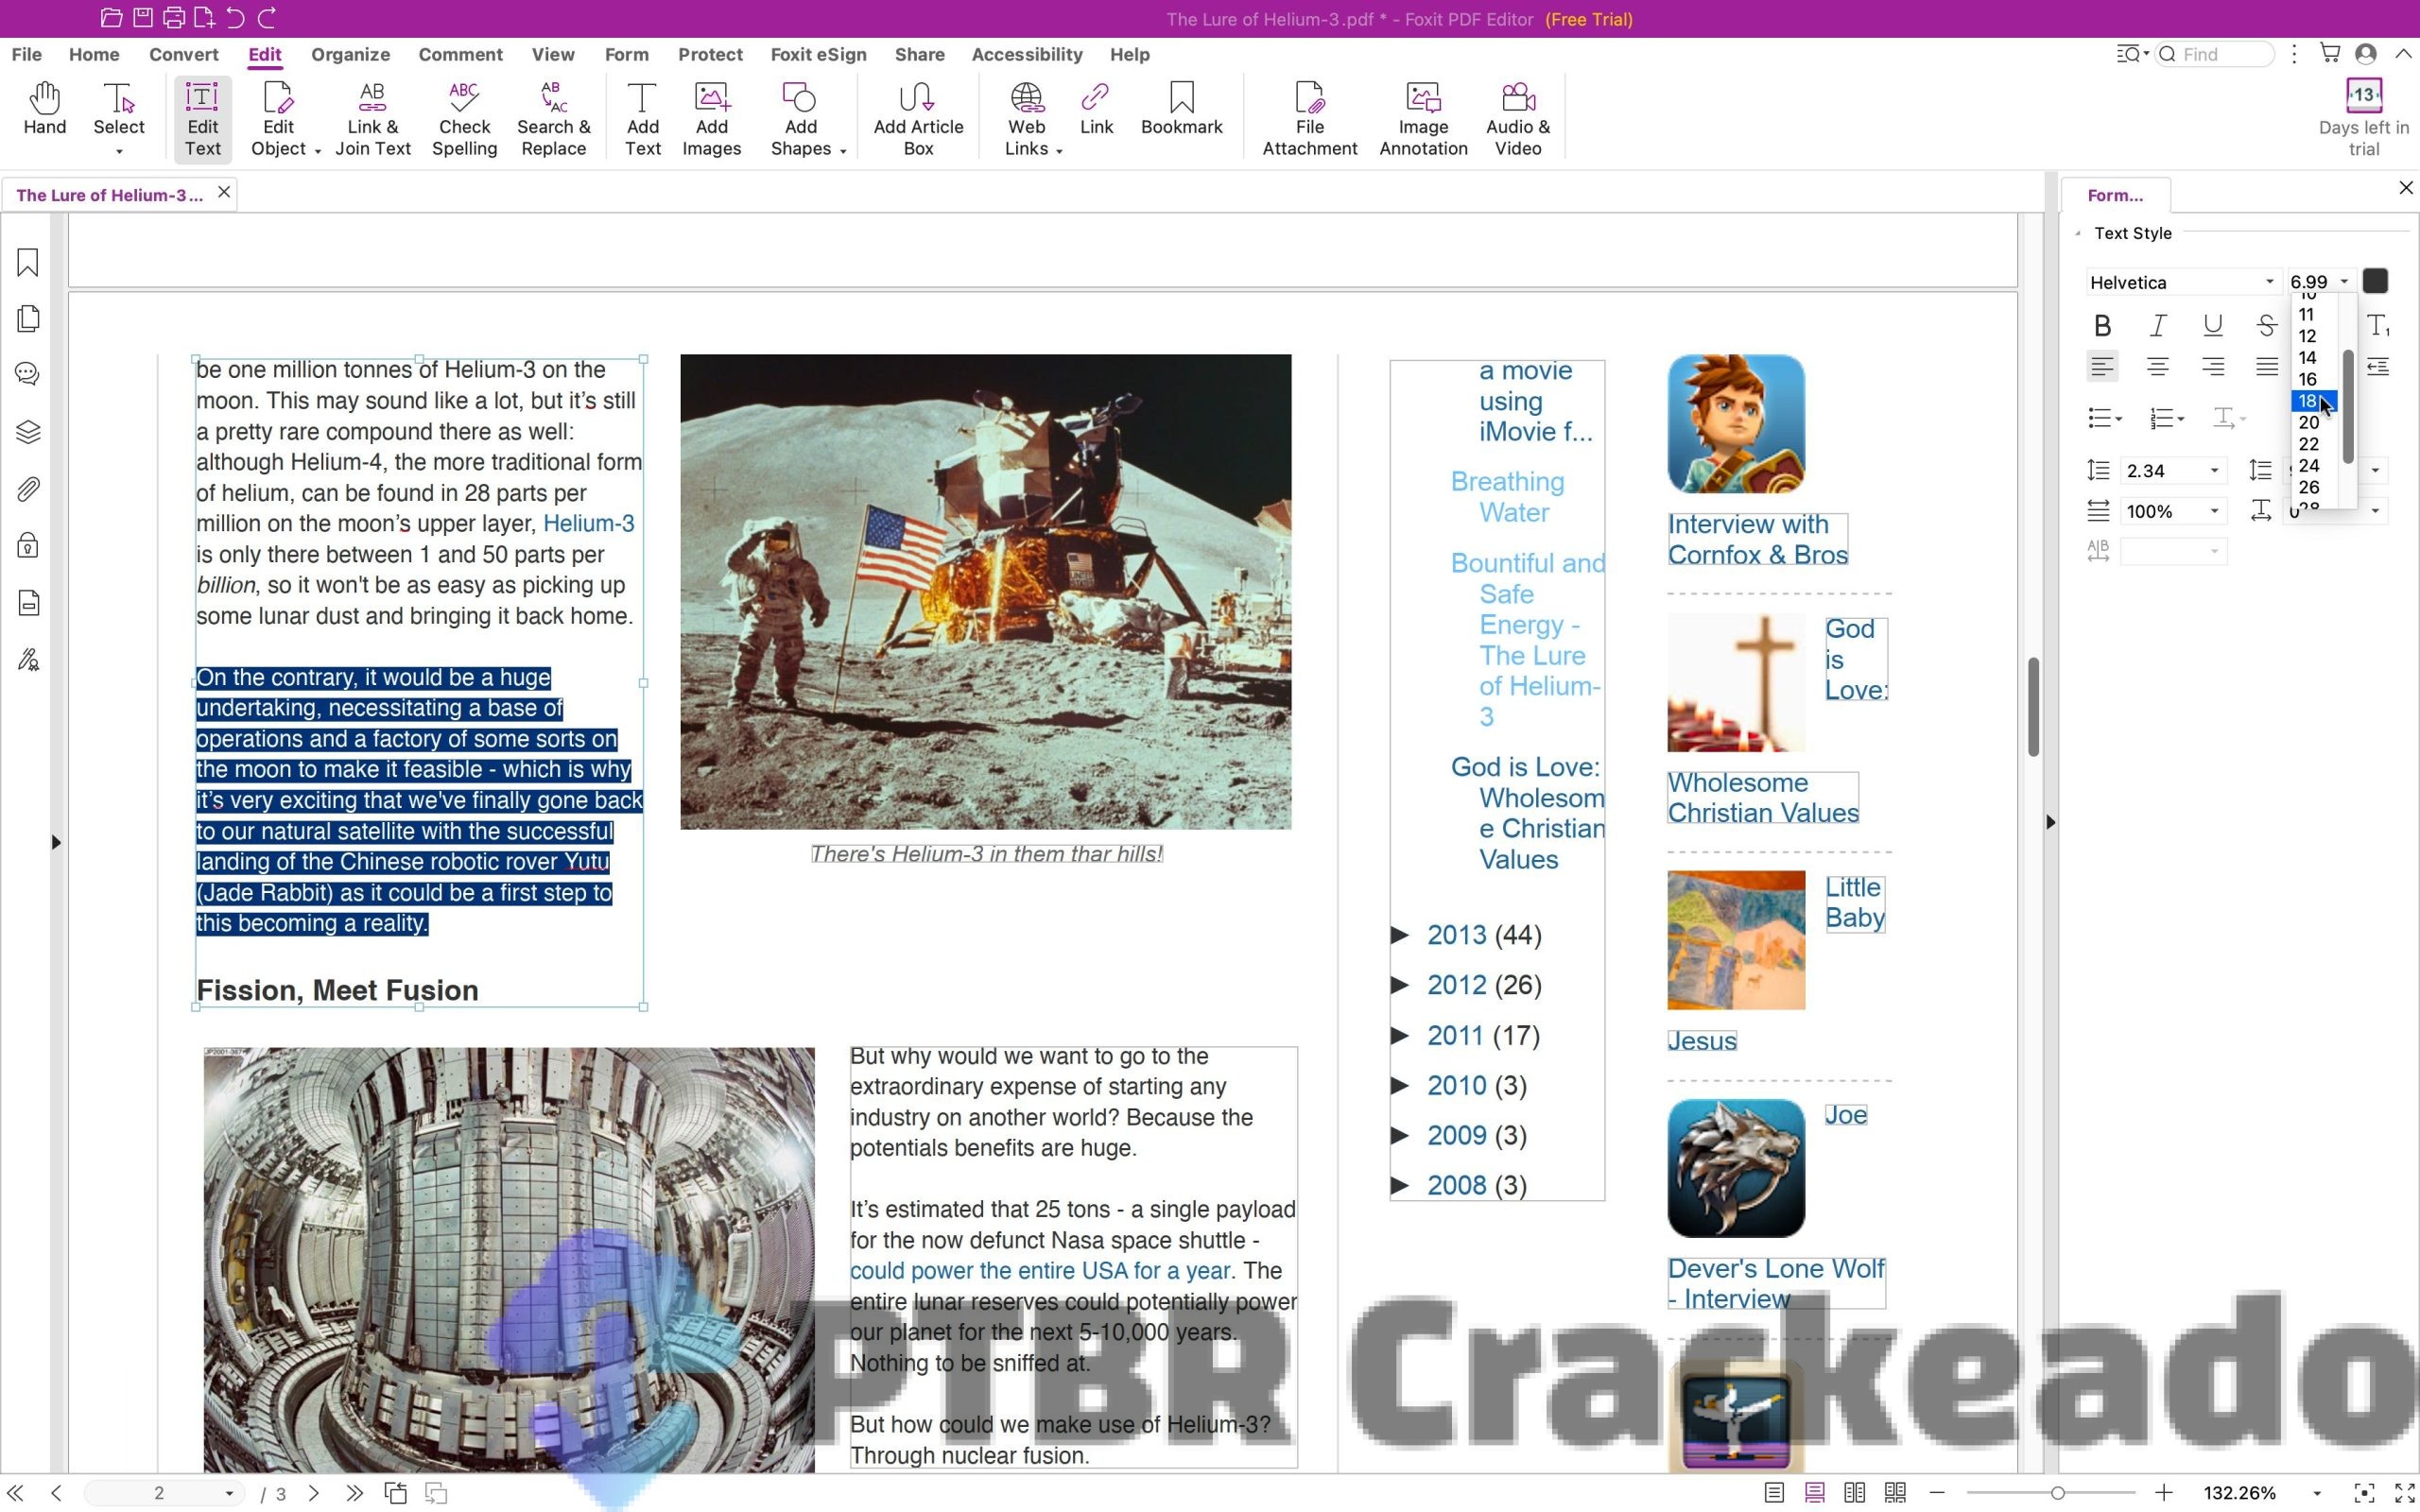
Task: Open the Comments side panel
Action: (28, 374)
